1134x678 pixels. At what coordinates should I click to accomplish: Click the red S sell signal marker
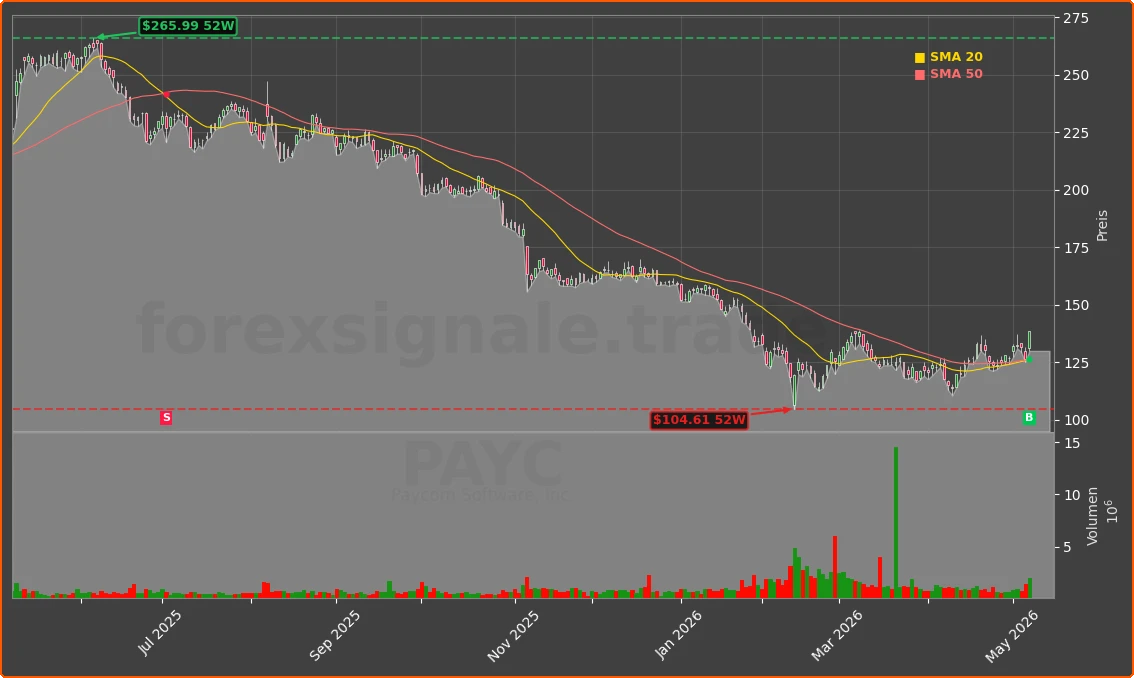pos(166,418)
